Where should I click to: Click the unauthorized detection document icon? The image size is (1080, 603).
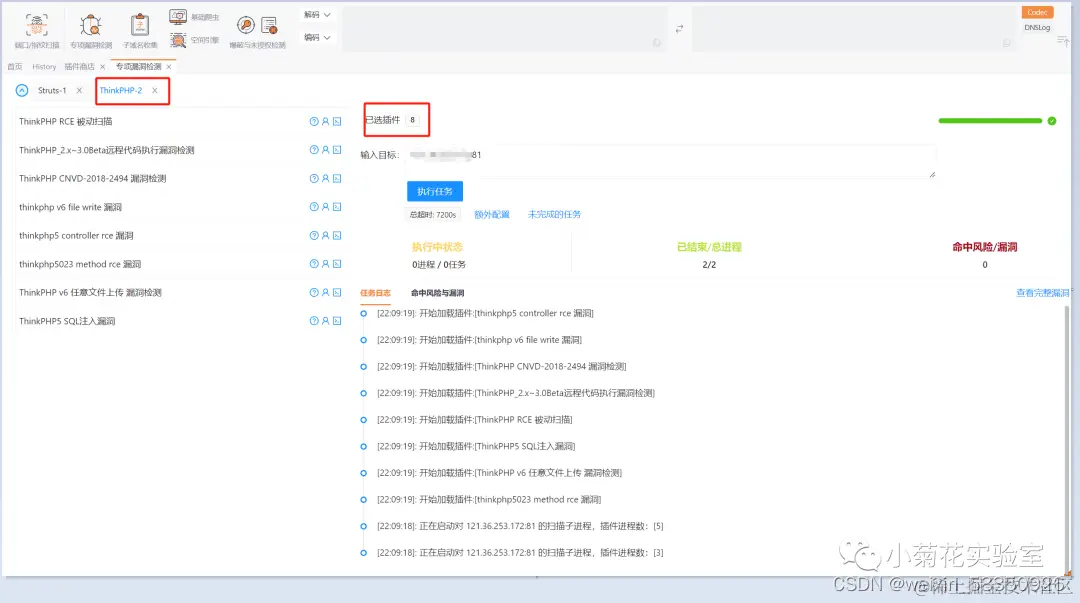(x=269, y=25)
